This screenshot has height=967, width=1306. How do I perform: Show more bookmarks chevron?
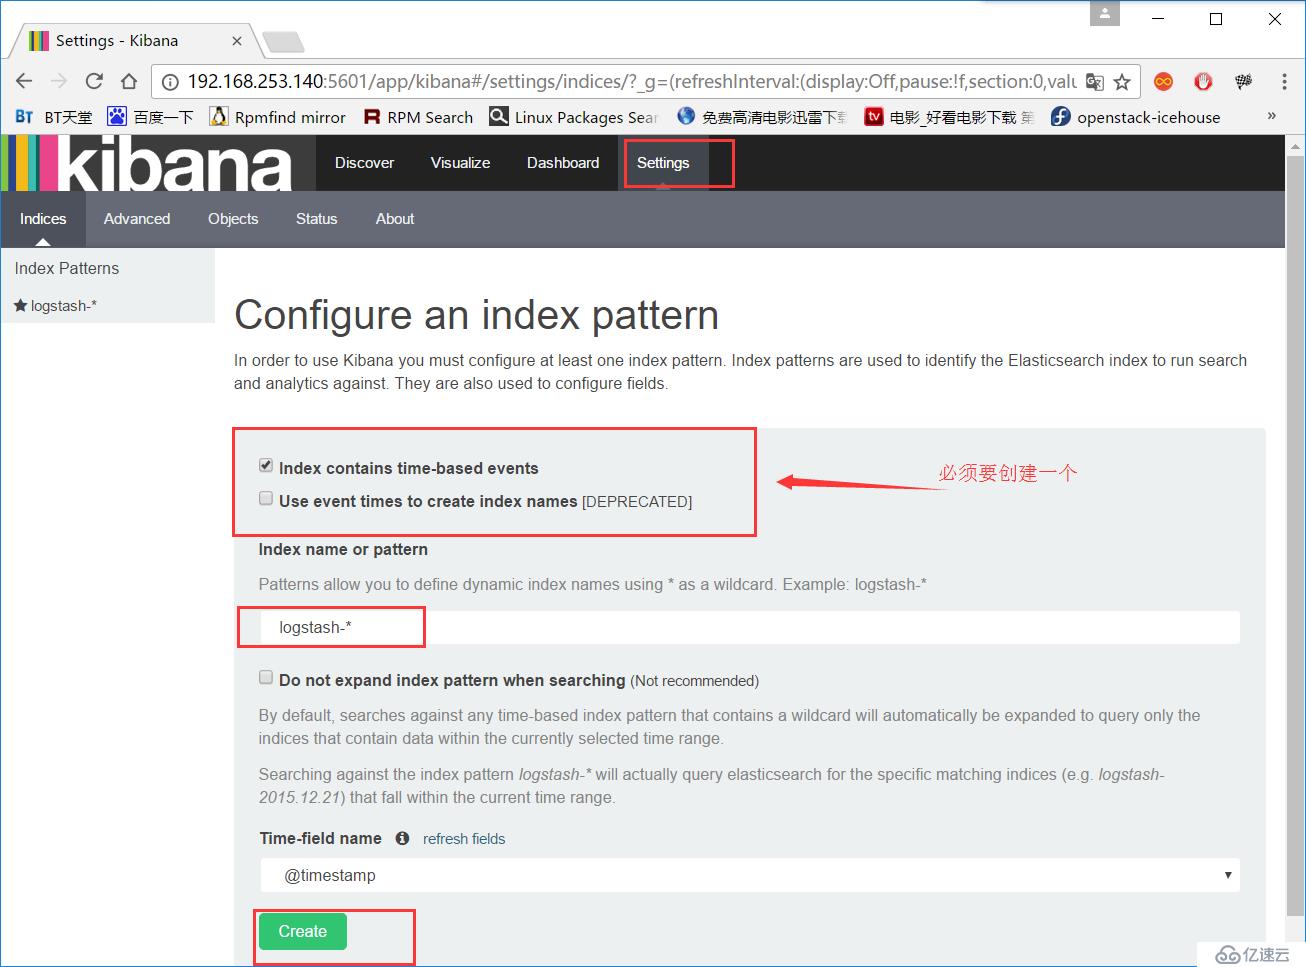coord(1272,116)
